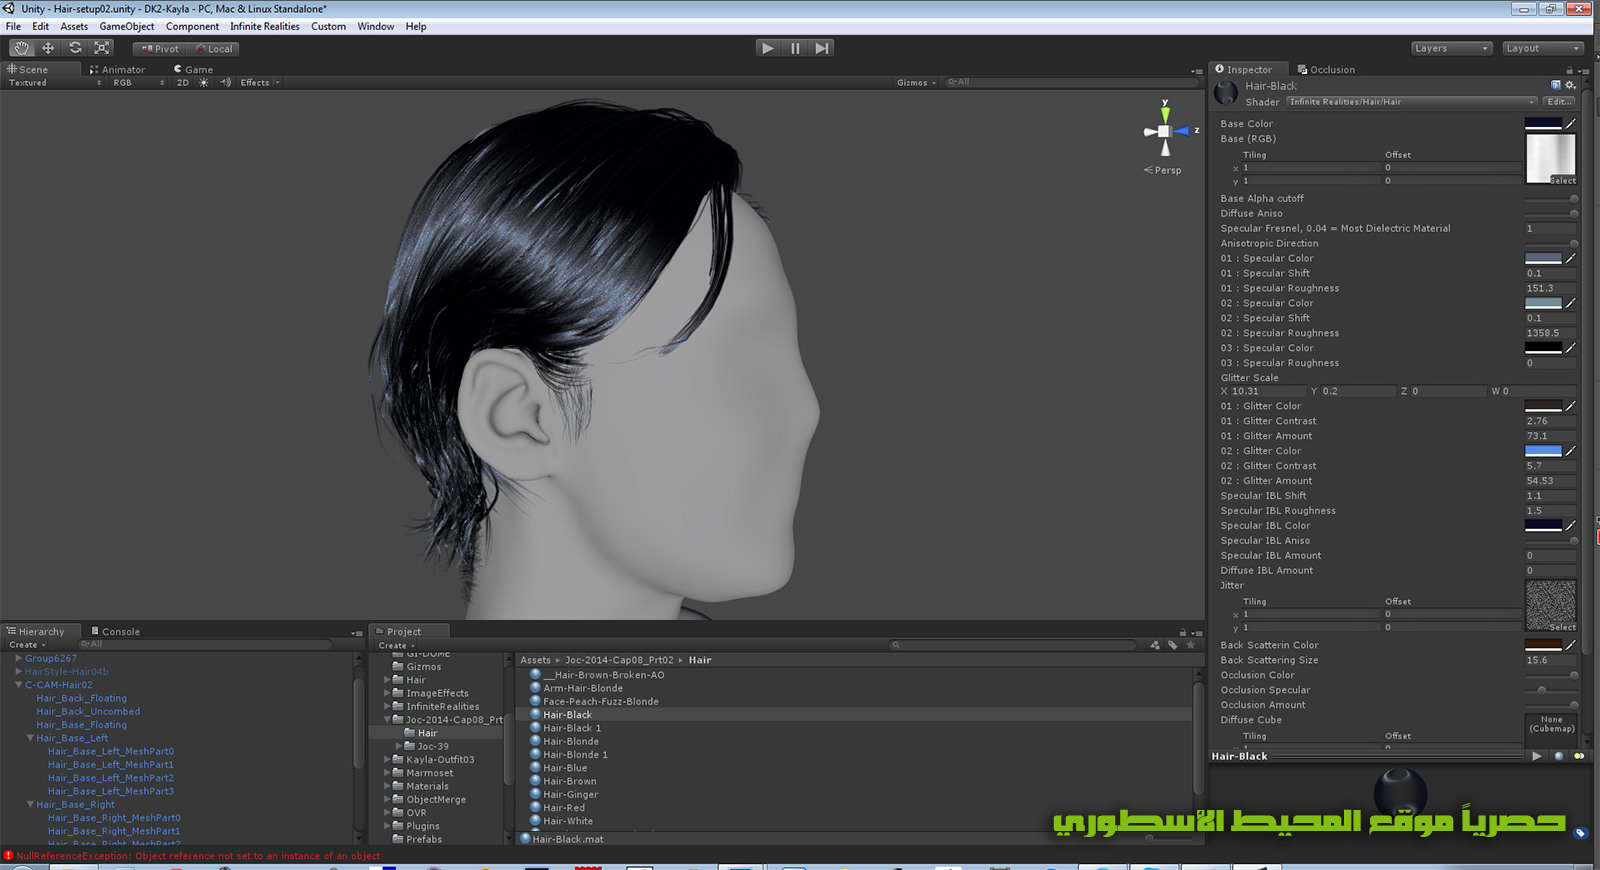This screenshot has width=1600, height=870.
Task: Click search by type icon in Project
Action: [x=1155, y=645]
